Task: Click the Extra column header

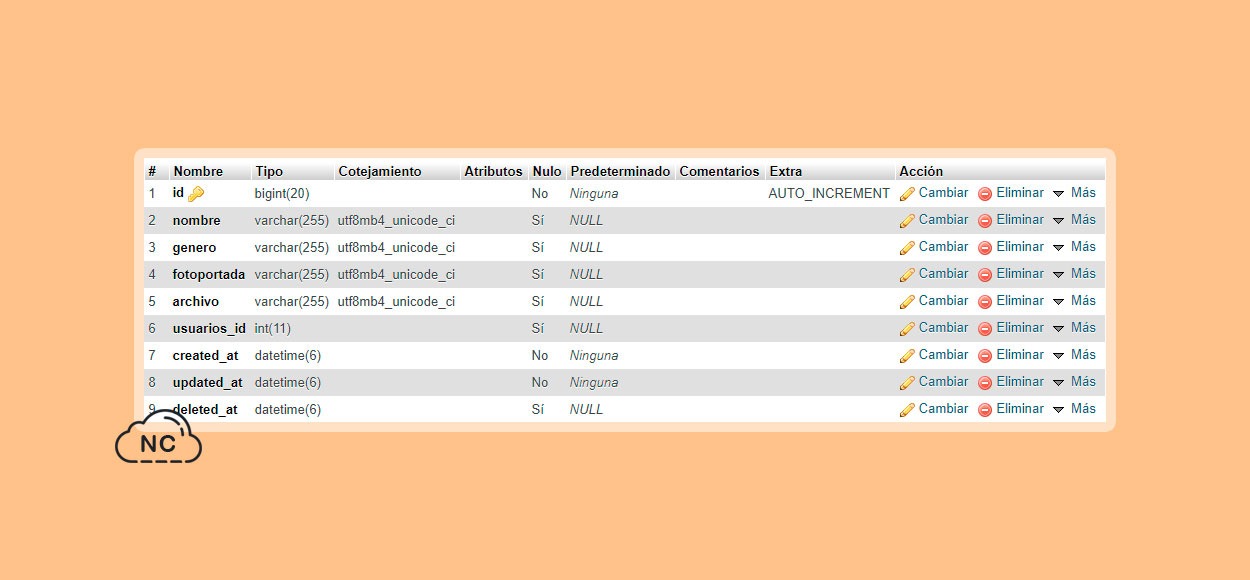Action: pos(786,172)
